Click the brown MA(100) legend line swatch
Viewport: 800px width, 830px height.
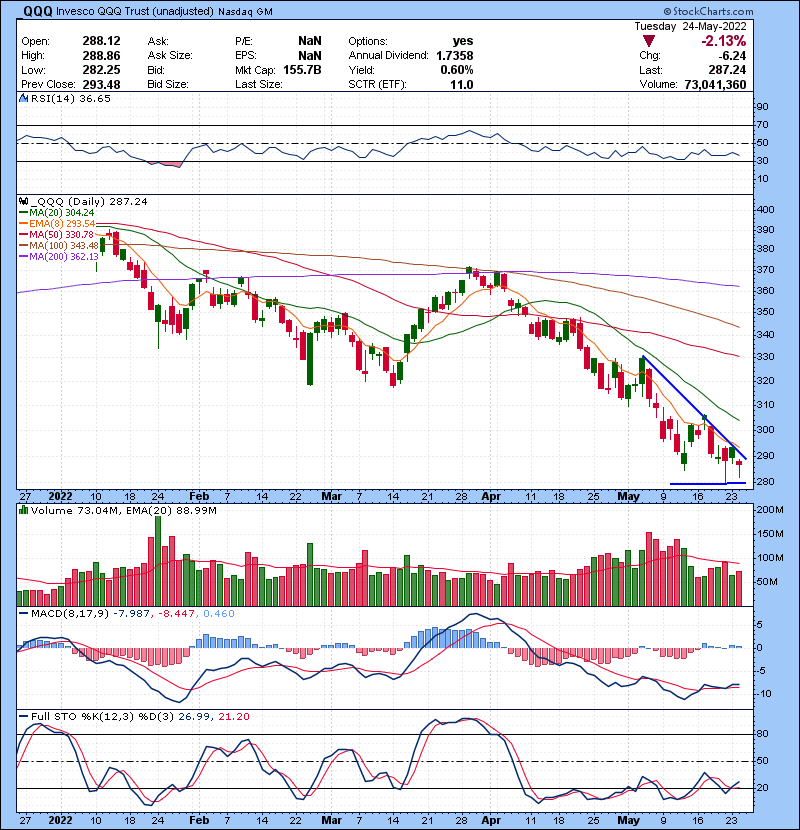24,246
